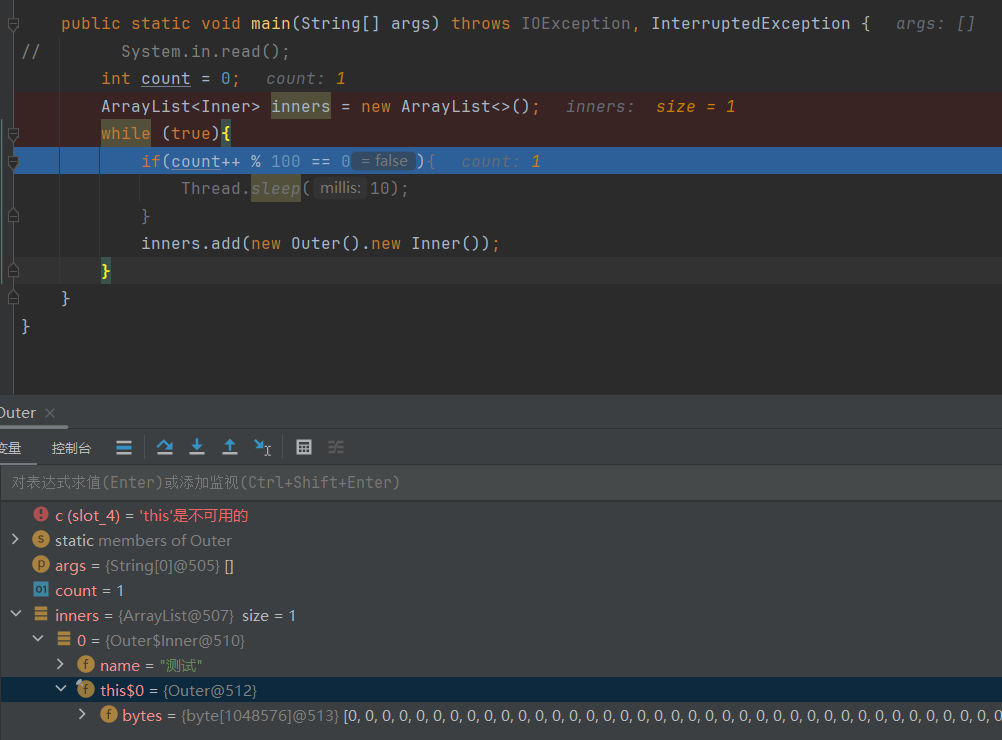
Task: Select the Outer debug session tab
Action: (x=18, y=413)
